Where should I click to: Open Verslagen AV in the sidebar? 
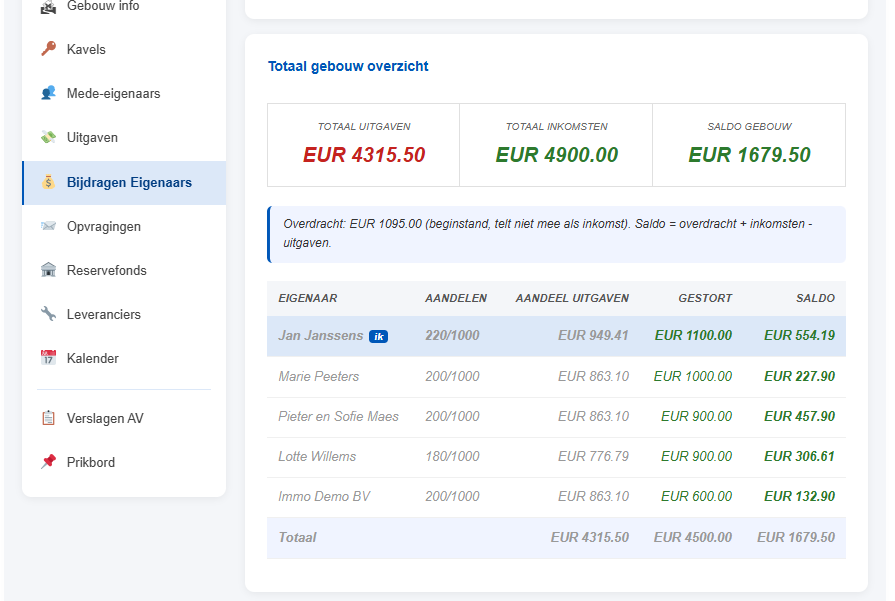coord(124,418)
